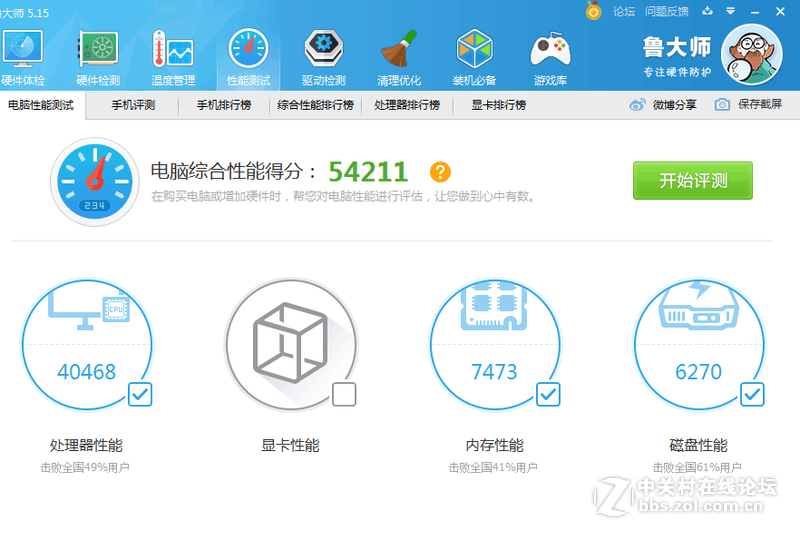
Task: Switch to the 电脑性能测试 tab
Action: click(x=41, y=105)
